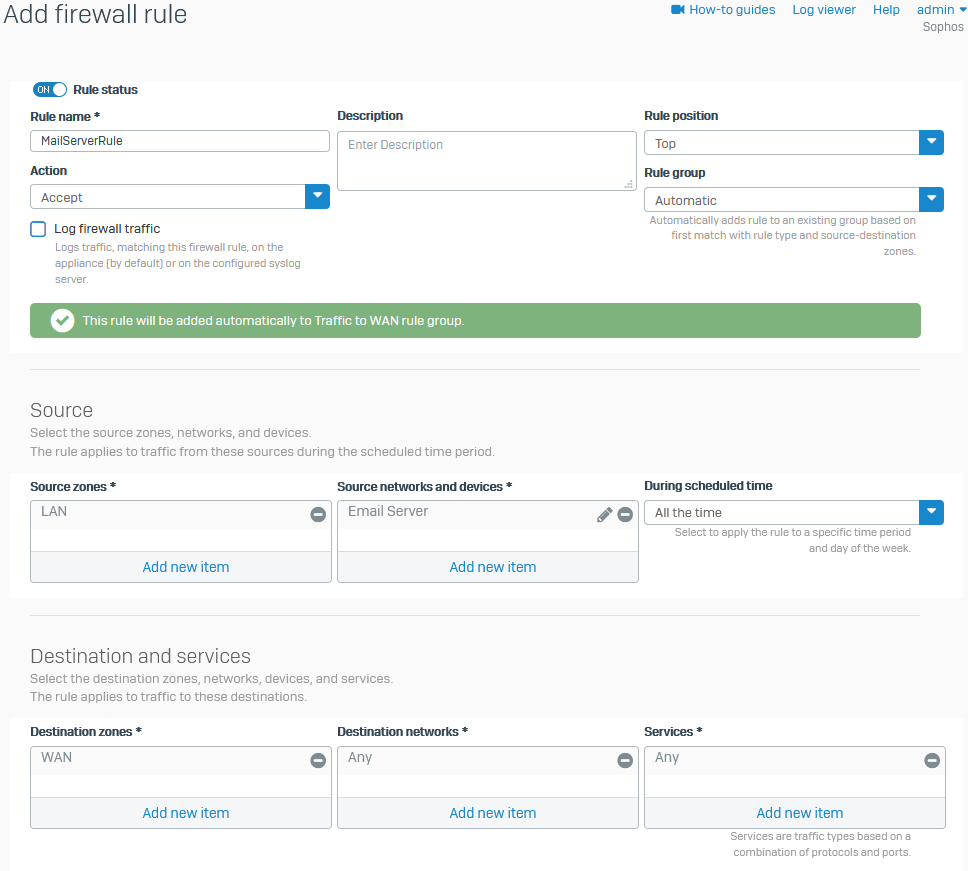This screenshot has height=871, width=968.
Task: Remove LAN from Source zones
Action: tap(318, 513)
